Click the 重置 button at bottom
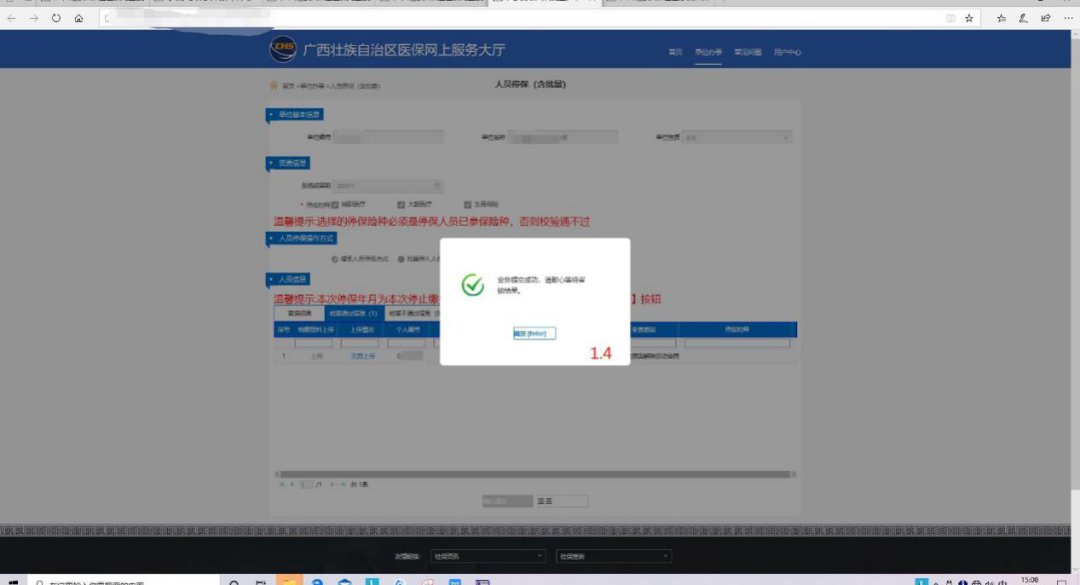Image resolution: width=1080 pixels, height=585 pixels. point(562,501)
